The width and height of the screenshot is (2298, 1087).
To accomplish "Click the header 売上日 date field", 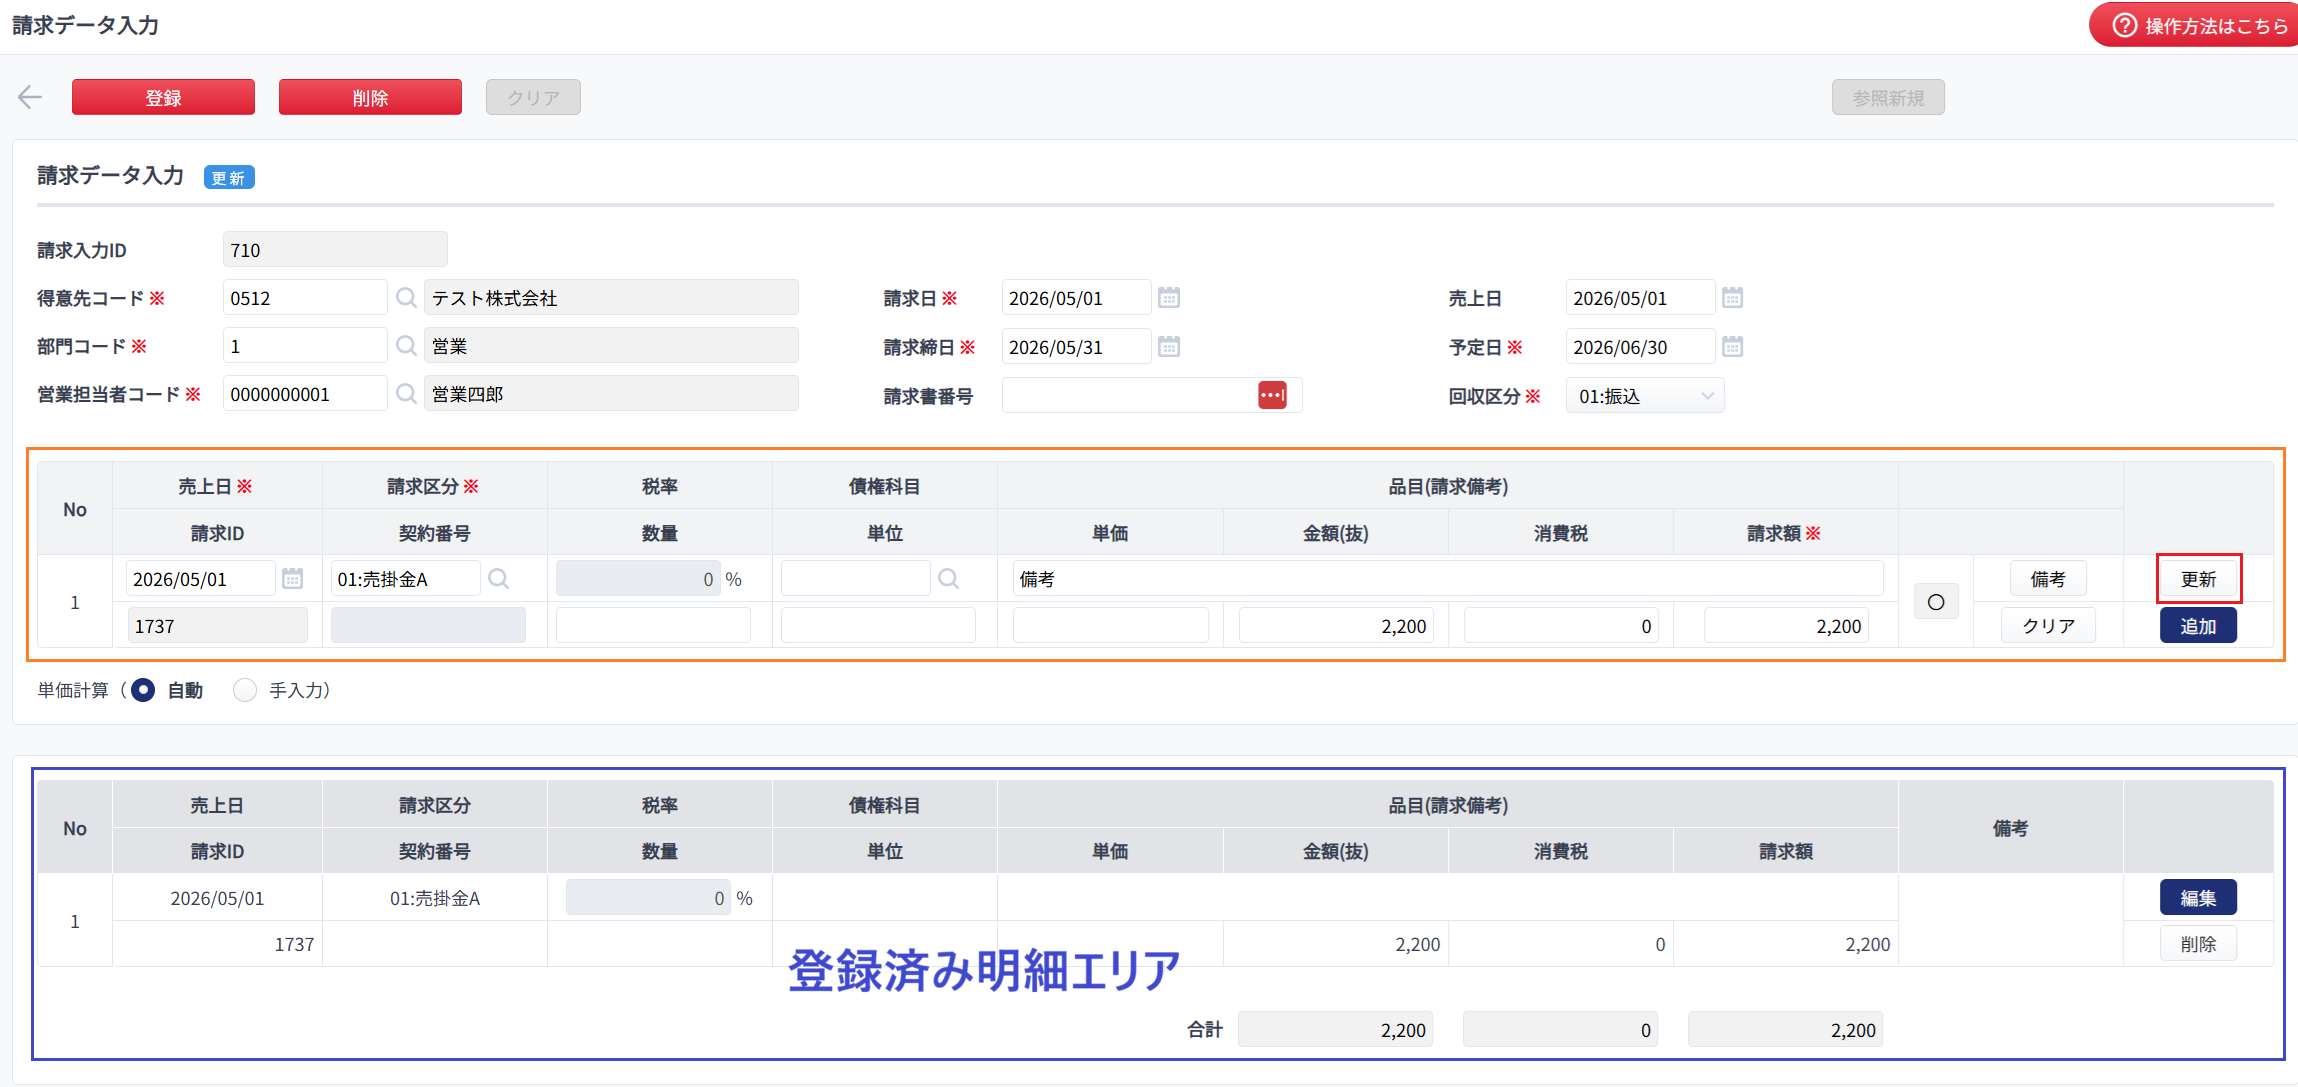I will point(1640,298).
